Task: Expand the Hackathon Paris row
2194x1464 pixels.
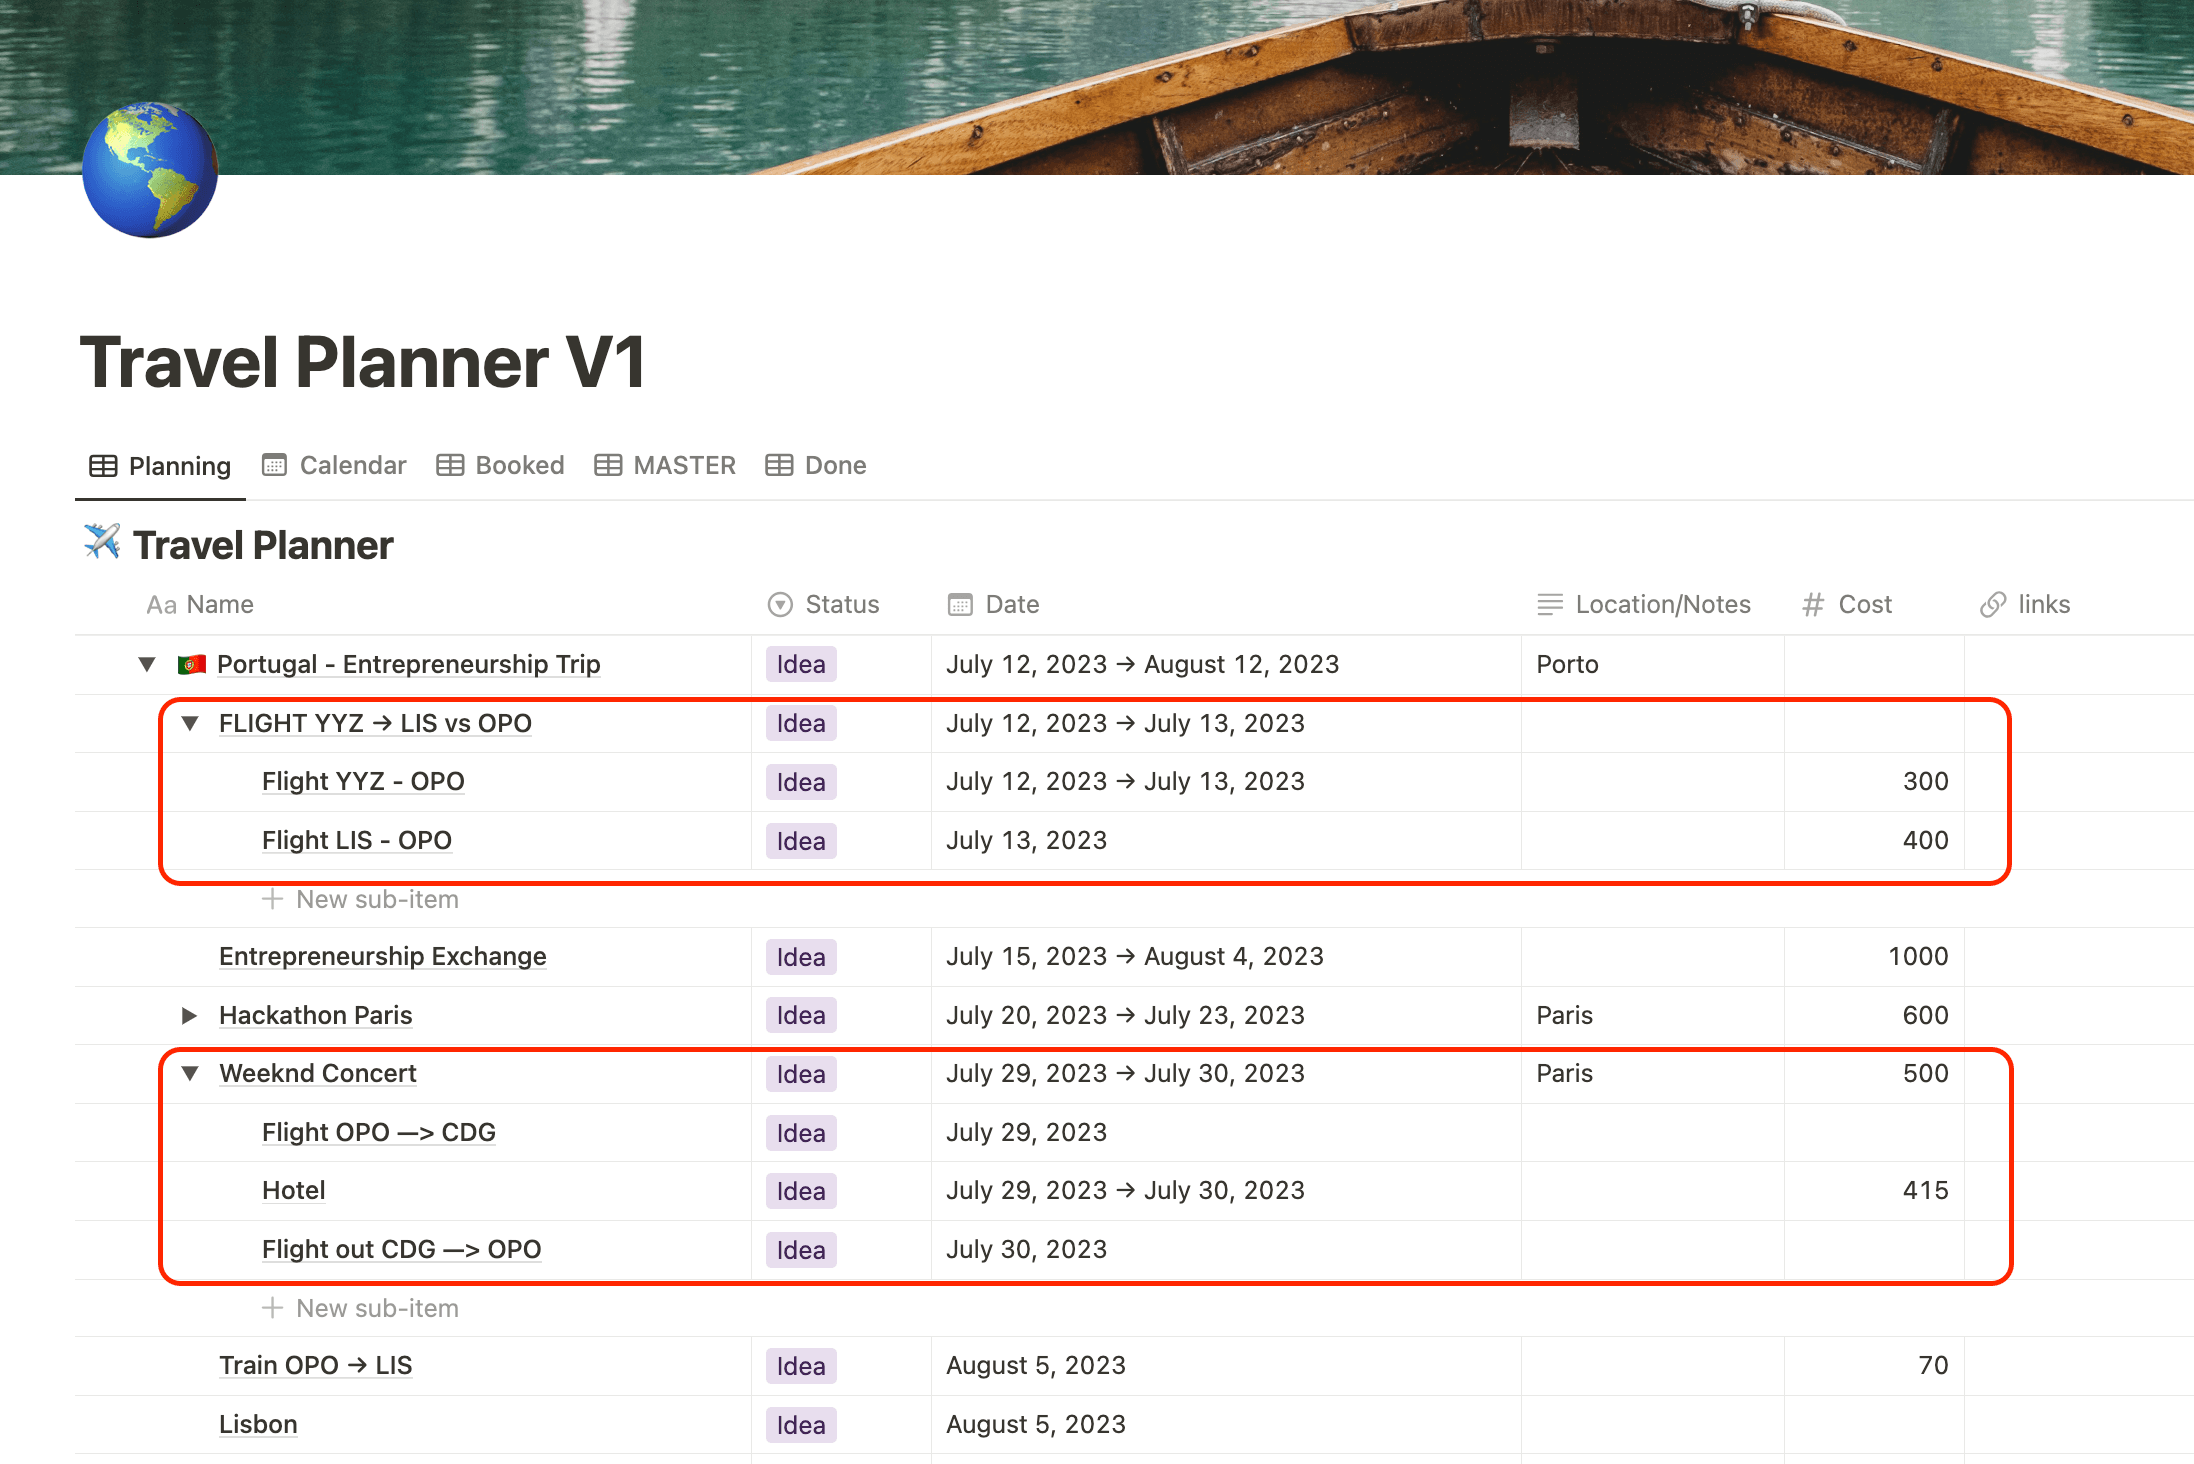Action: (x=189, y=1015)
